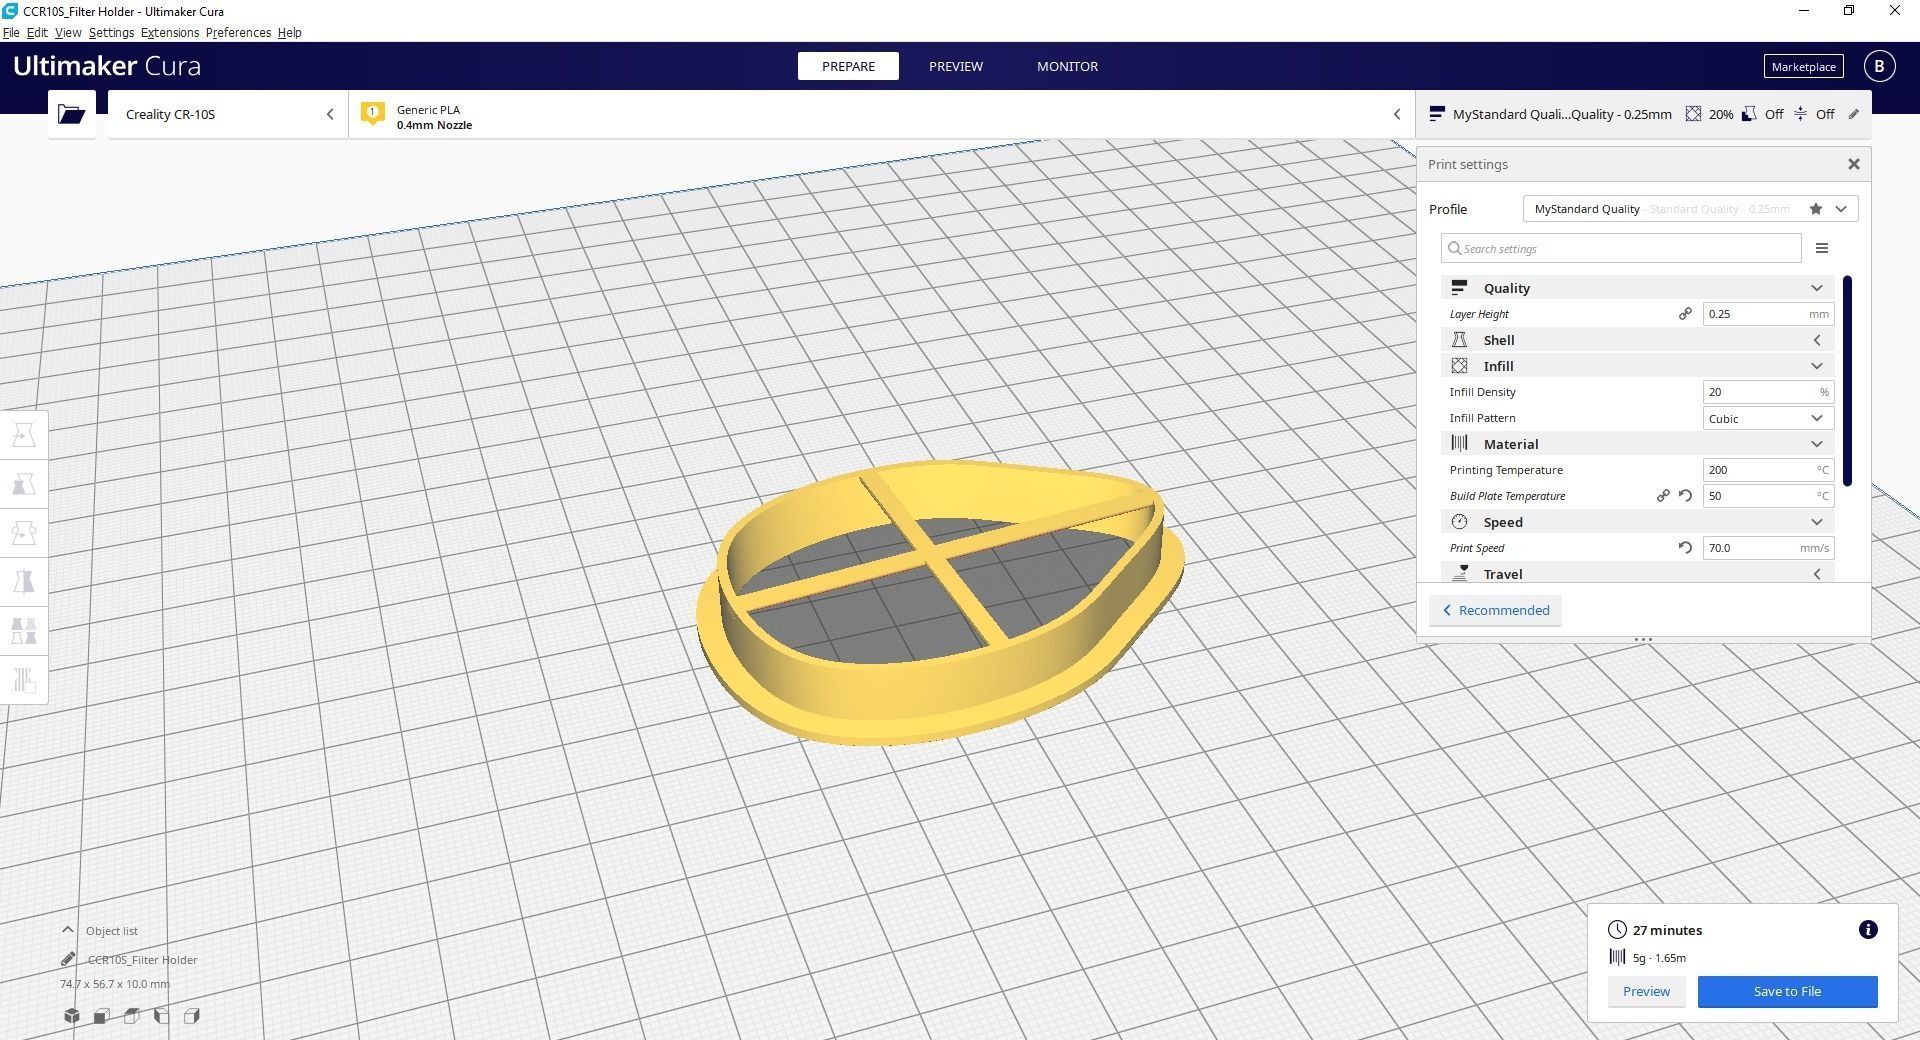Image resolution: width=1920 pixels, height=1040 pixels.
Task: Switch to right side view cube icon
Action: click(x=192, y=1016)
